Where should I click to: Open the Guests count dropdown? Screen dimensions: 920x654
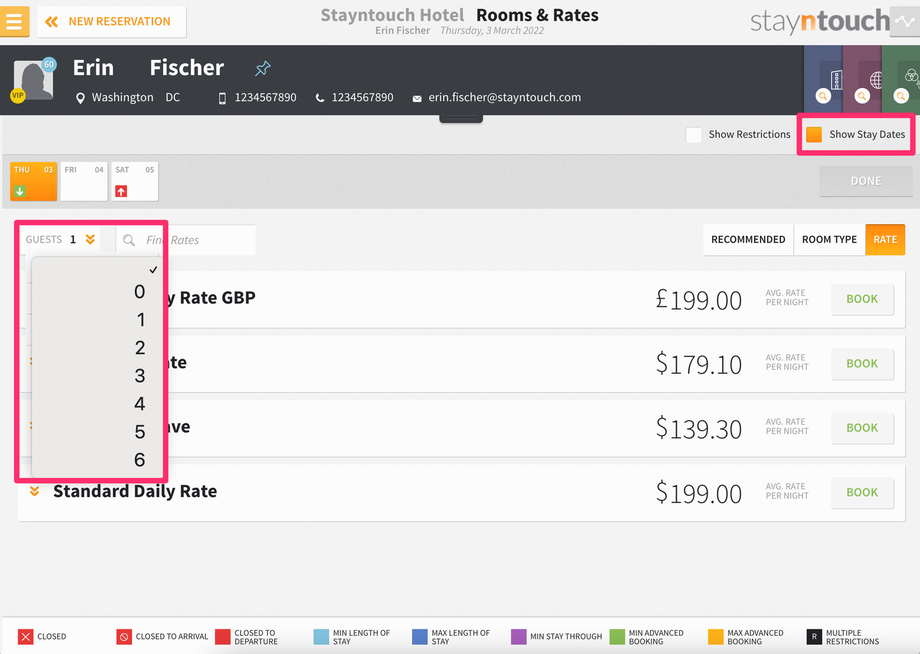(x=61, y=239)
